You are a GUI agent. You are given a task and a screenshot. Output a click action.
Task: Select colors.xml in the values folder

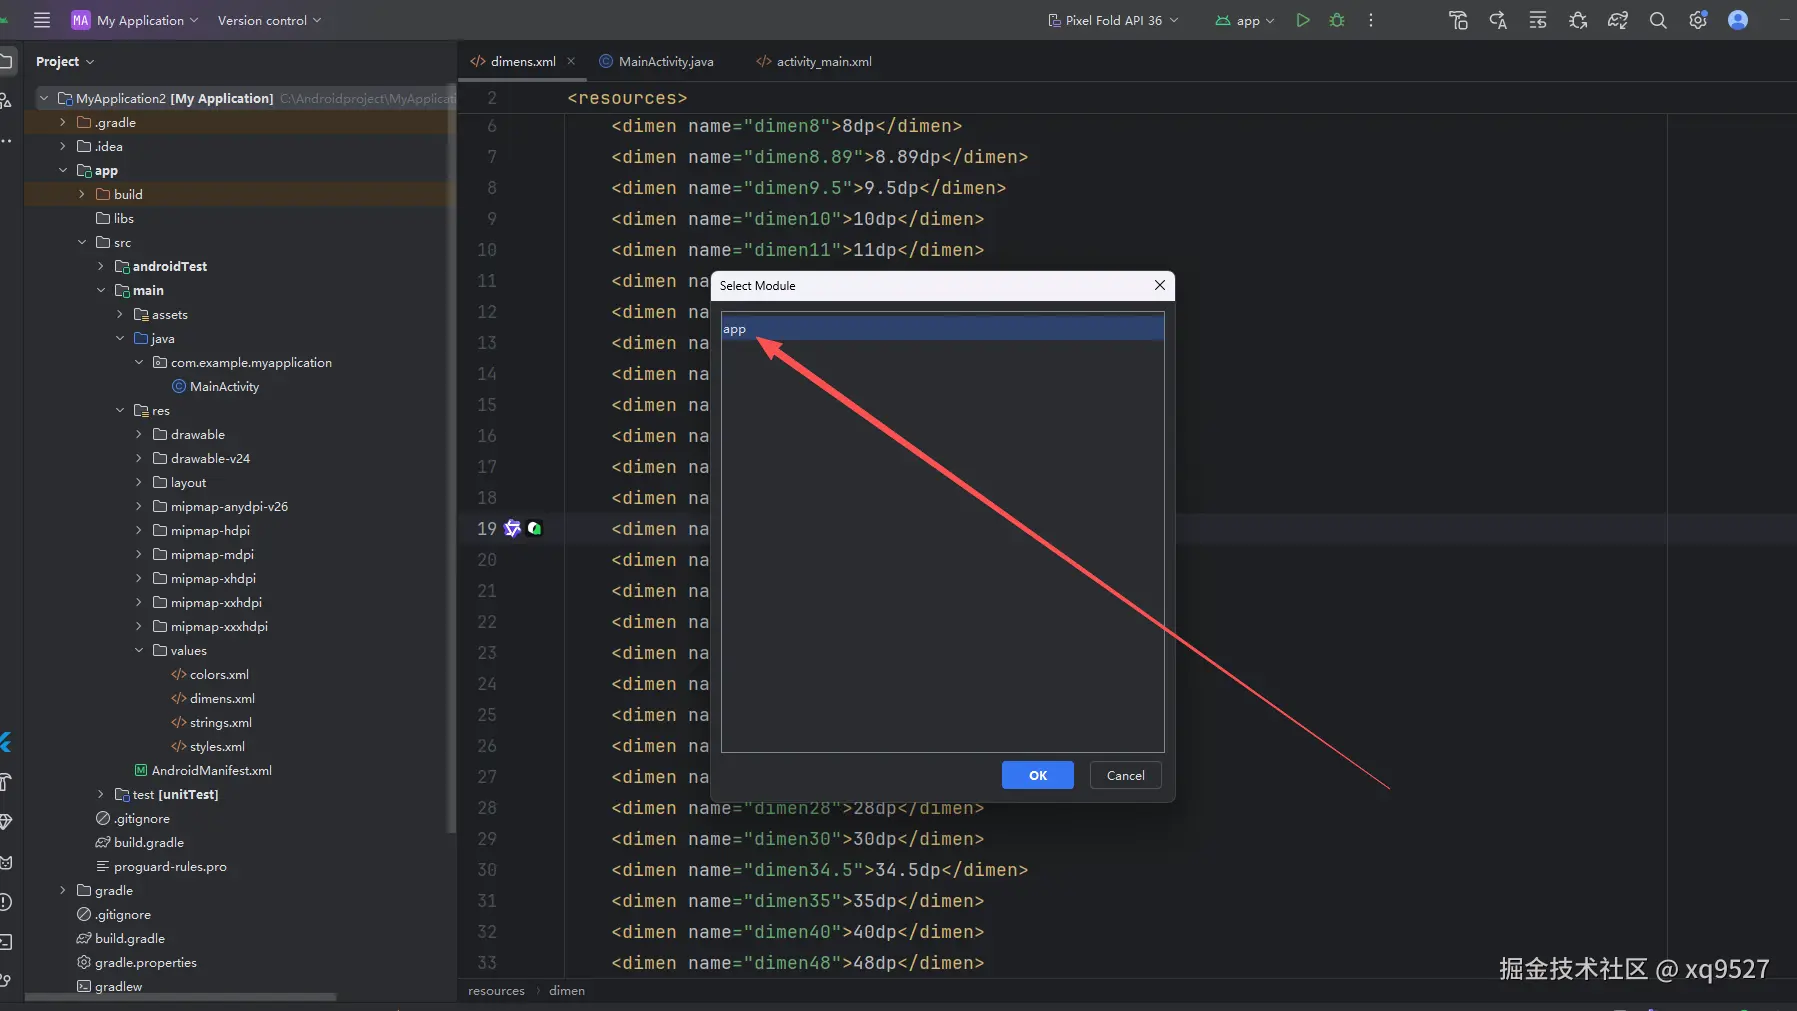click(210, 674)
